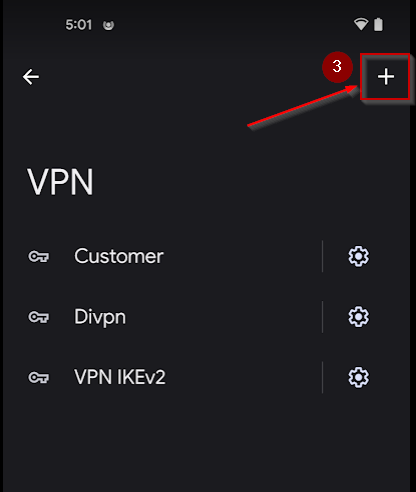Screen dimensions: 416x492
Task: Click the notification face icon near clock
Action: 108,25
